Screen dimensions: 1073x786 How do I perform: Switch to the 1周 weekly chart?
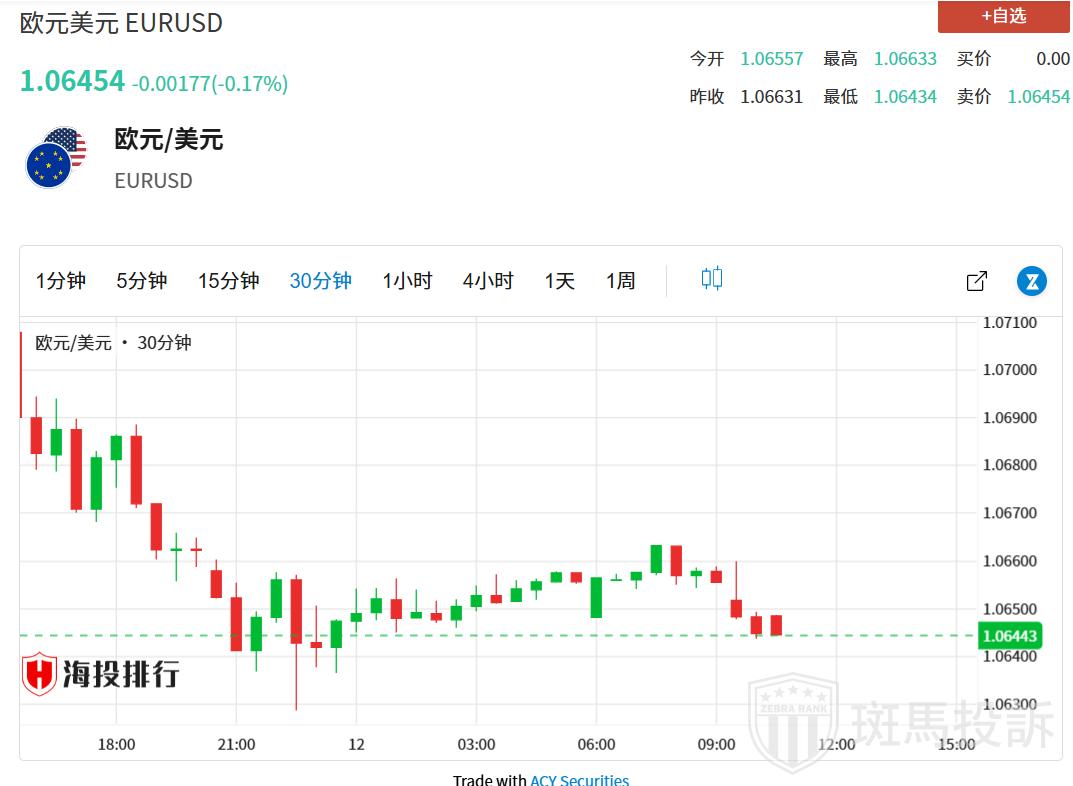click(620, 281)
